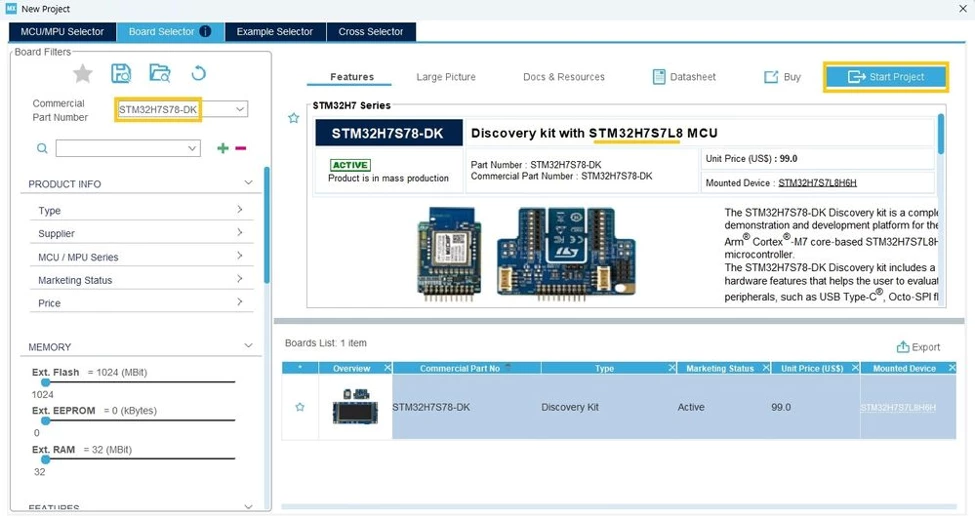Click the Ext. Flash slider handle
The image size is (975, 518).
[45, 382]
